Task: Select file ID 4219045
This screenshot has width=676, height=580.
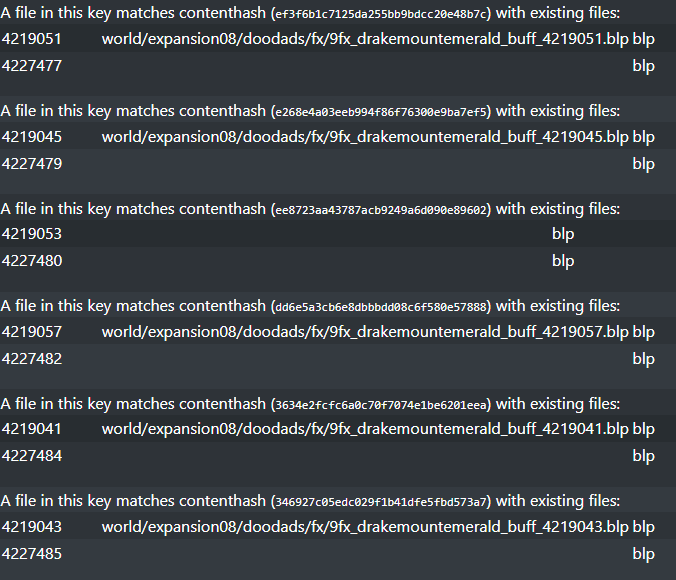Action: (x=31, y=137)
